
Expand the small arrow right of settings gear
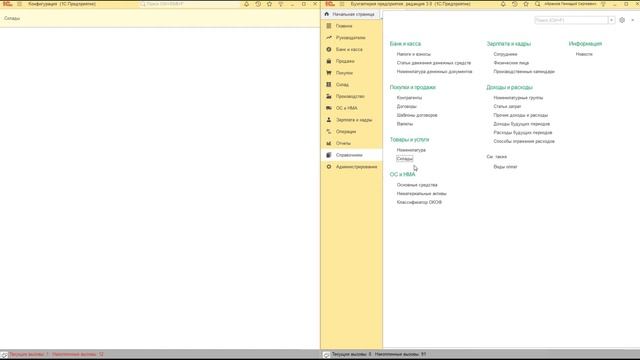(x=633, y=20)
